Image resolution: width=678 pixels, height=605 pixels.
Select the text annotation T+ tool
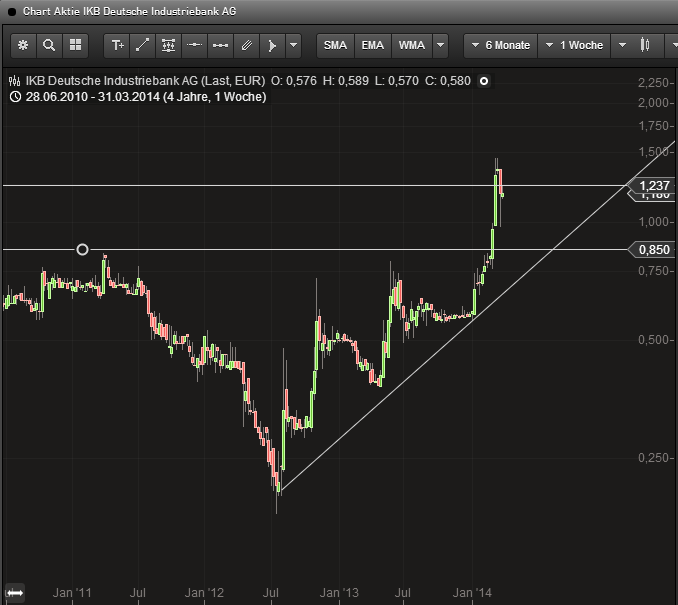click(117, 45)
